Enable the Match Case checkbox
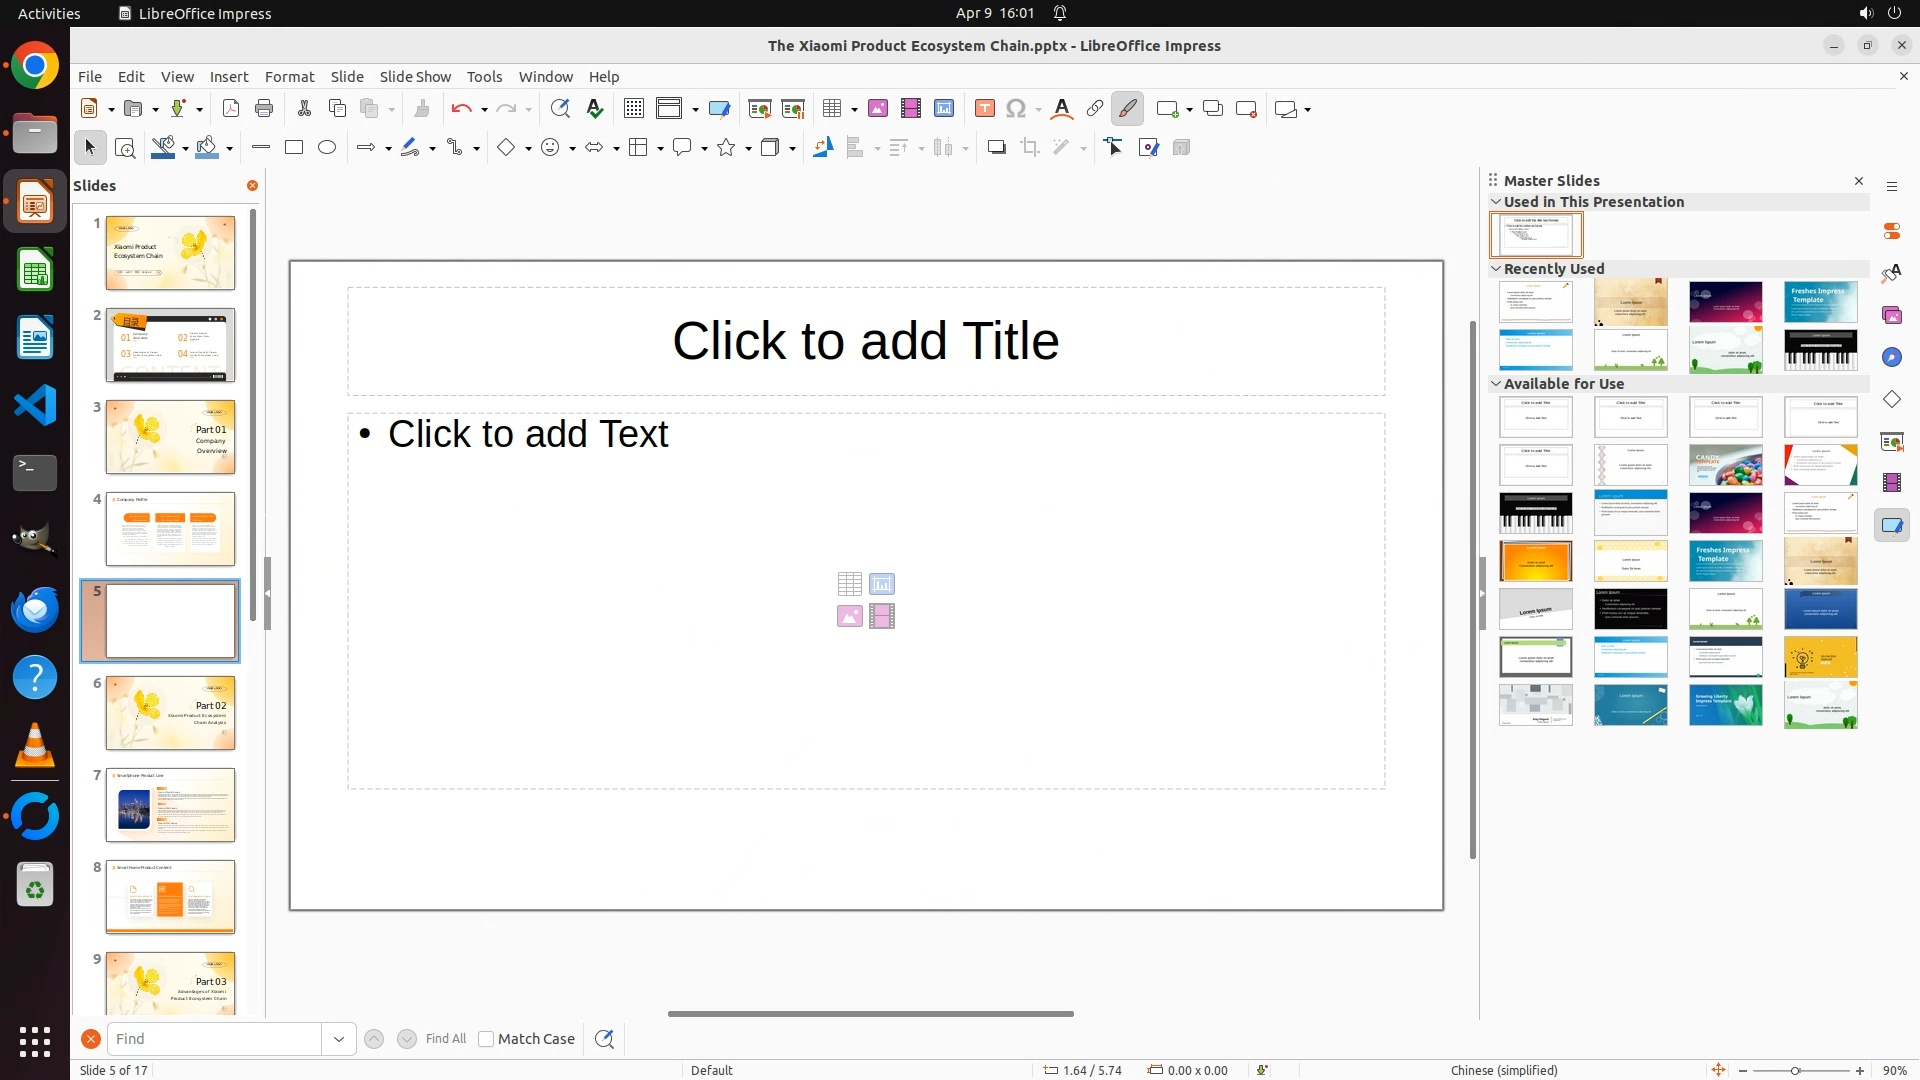 [x=486, y=1039]
